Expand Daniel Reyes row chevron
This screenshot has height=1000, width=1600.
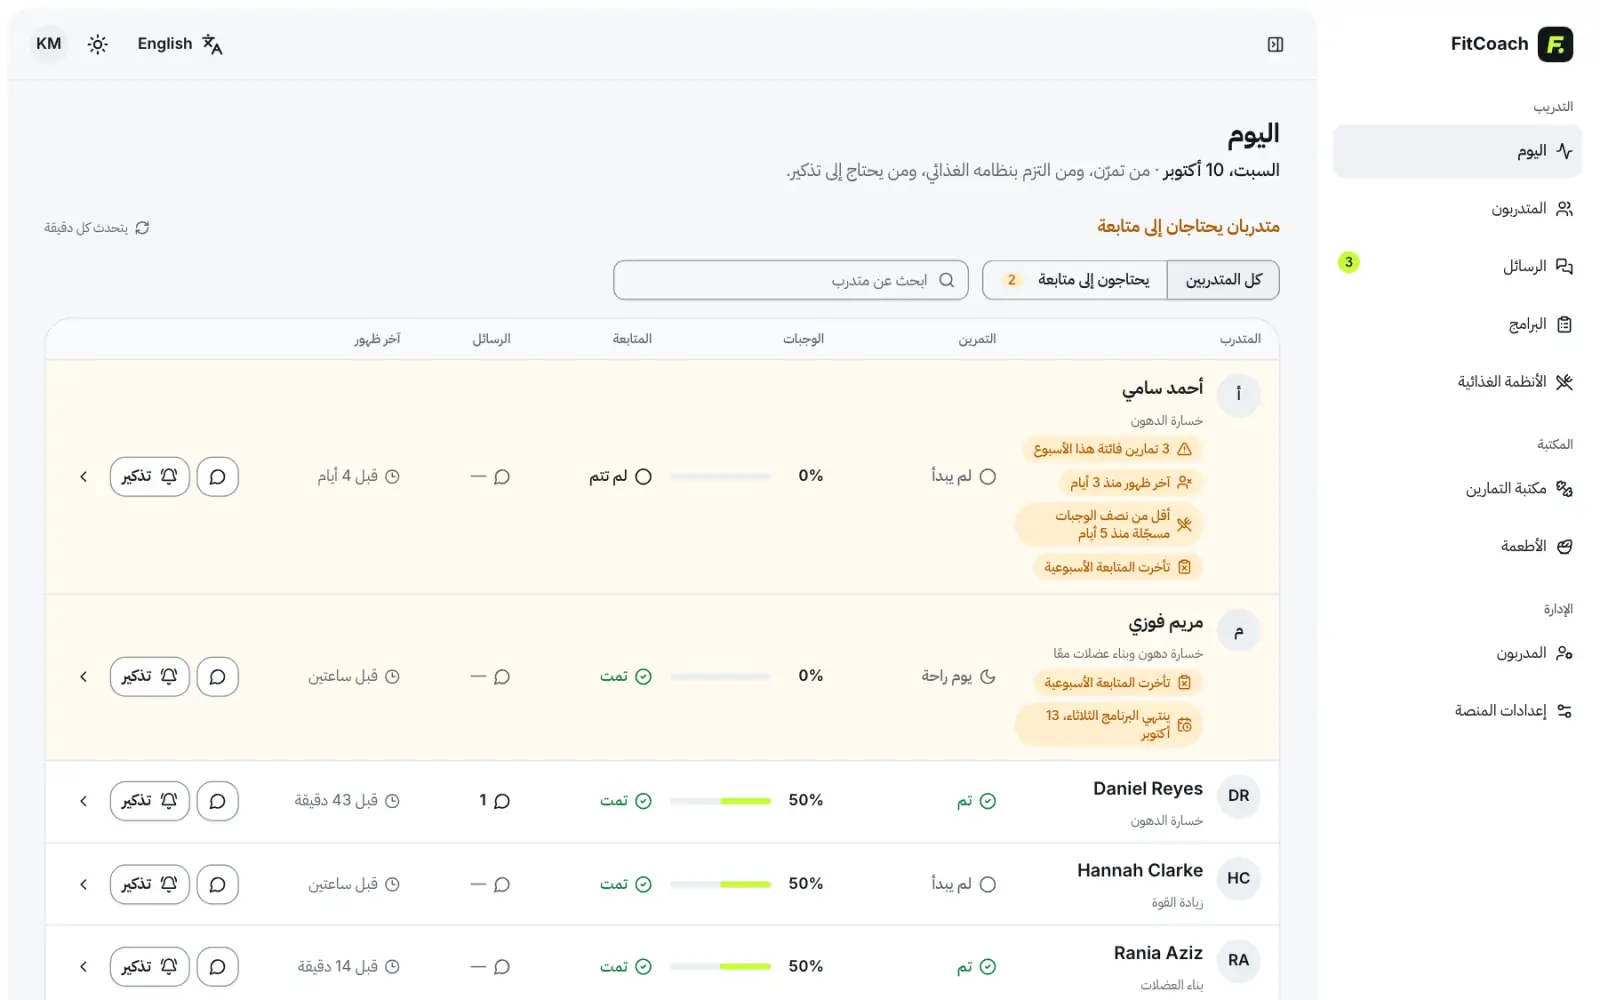[84, 801]
